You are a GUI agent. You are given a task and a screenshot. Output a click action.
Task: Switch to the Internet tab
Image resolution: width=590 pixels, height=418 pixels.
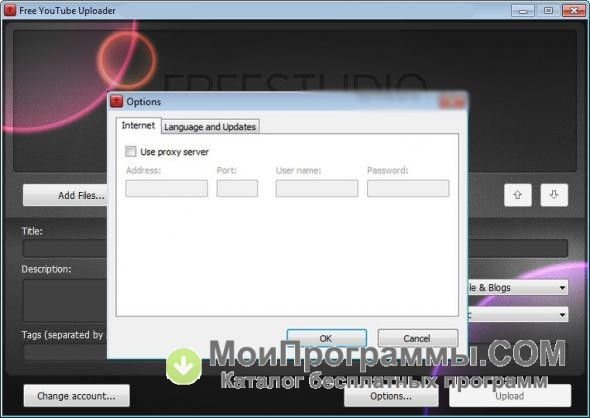138,125
